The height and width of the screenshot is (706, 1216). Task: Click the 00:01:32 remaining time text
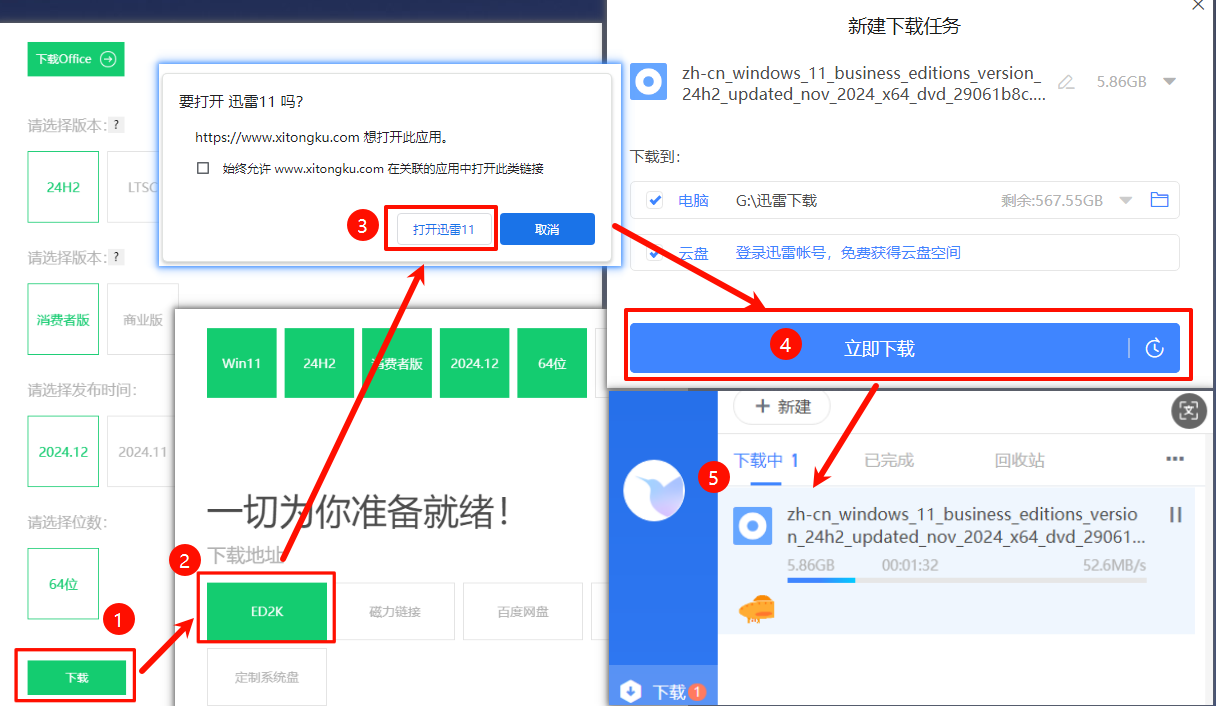(909, 565)
